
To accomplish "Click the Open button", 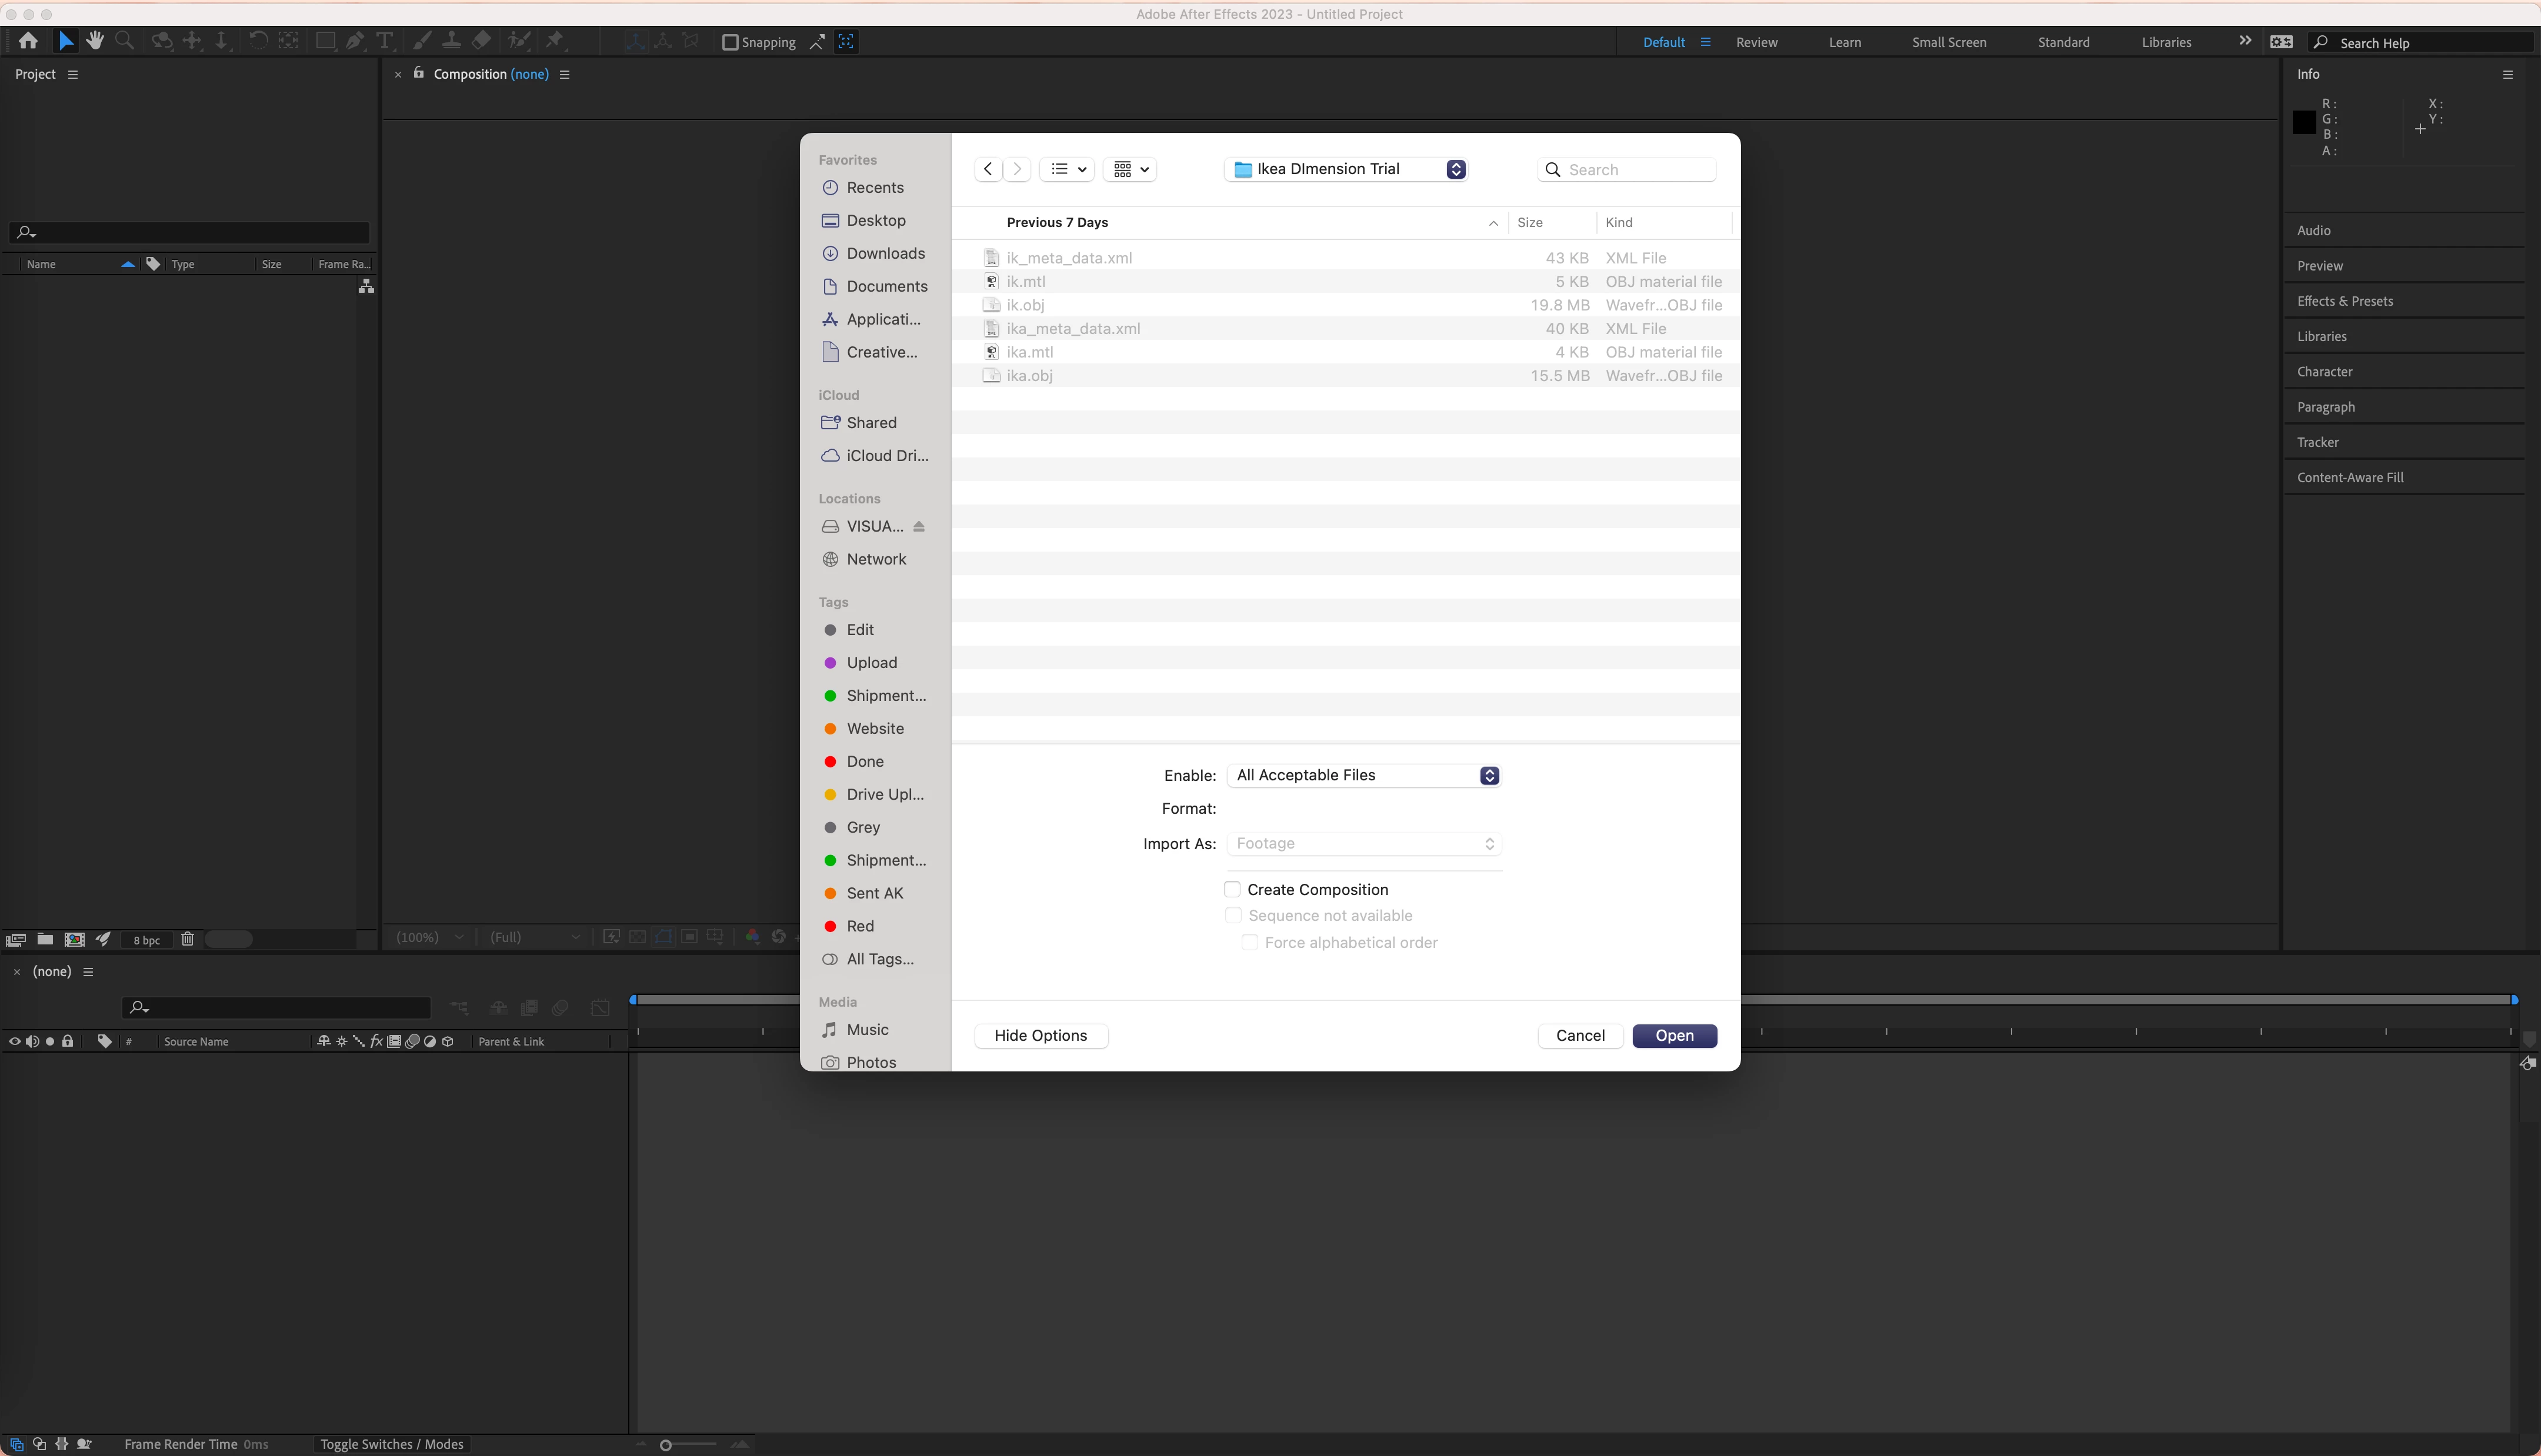I will point(1674,1035).
